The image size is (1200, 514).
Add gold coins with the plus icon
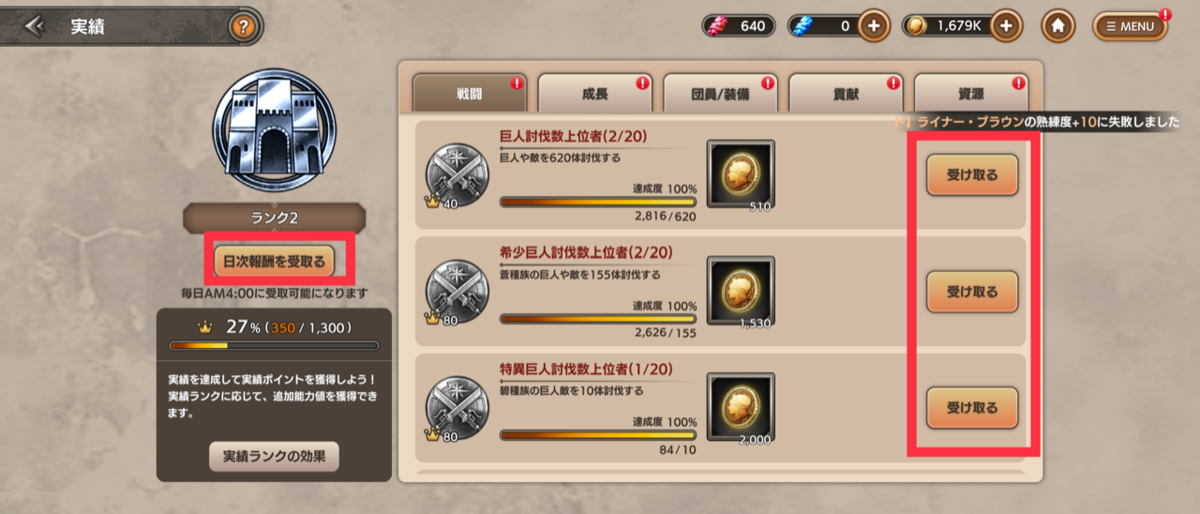pos(1007,26)
